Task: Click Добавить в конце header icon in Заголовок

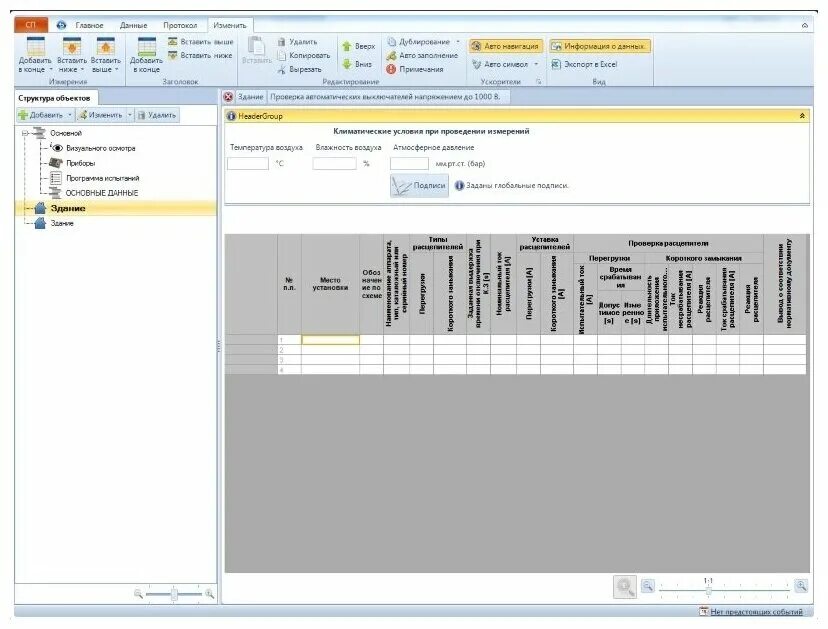Action: [x=146, y=46]
